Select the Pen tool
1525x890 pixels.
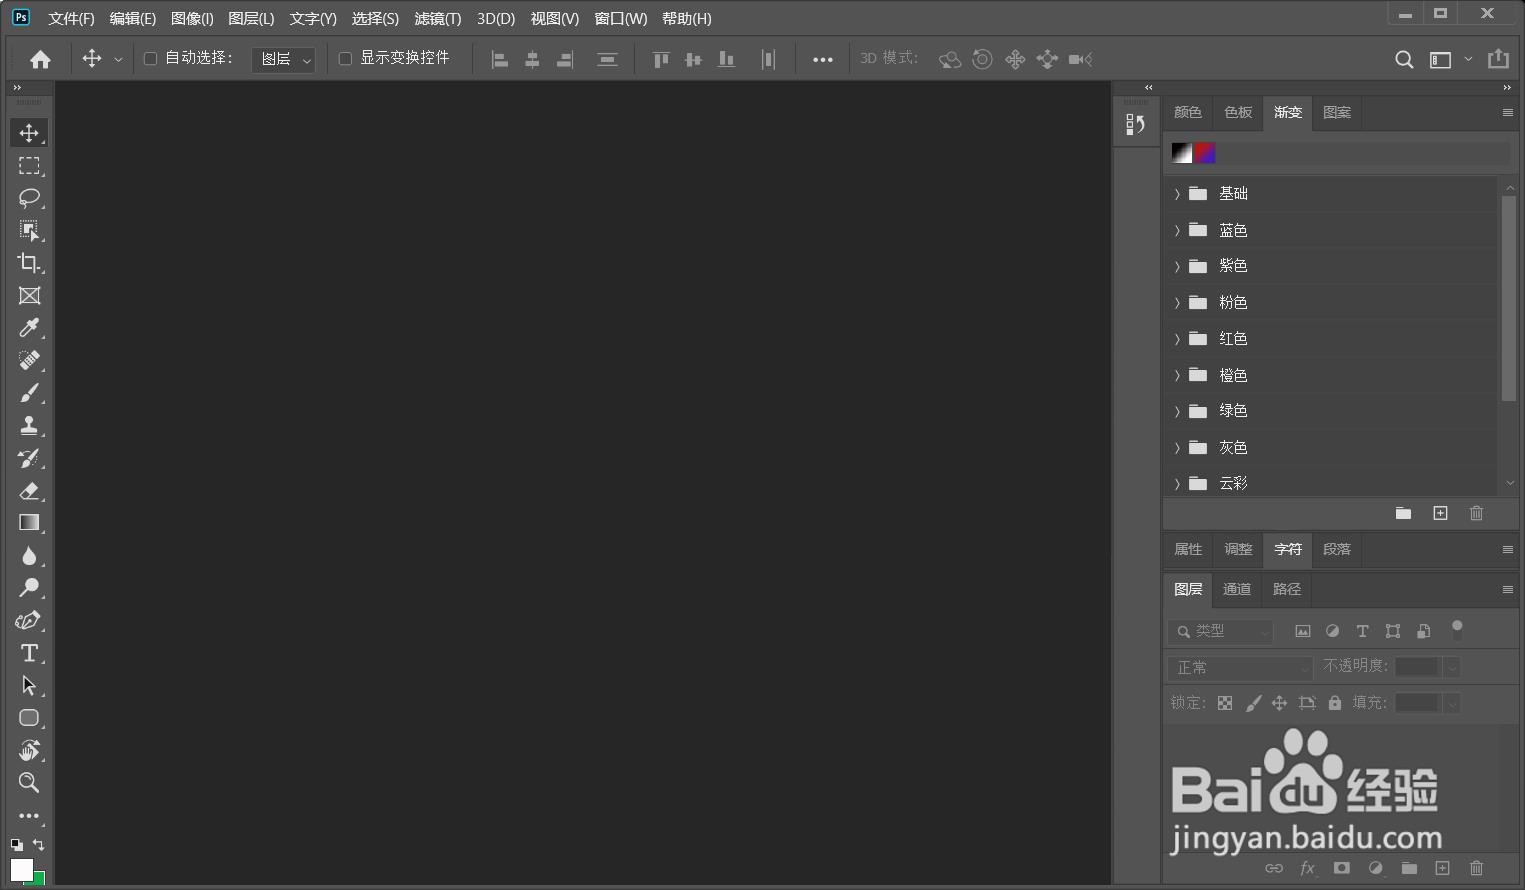(29, 621)
